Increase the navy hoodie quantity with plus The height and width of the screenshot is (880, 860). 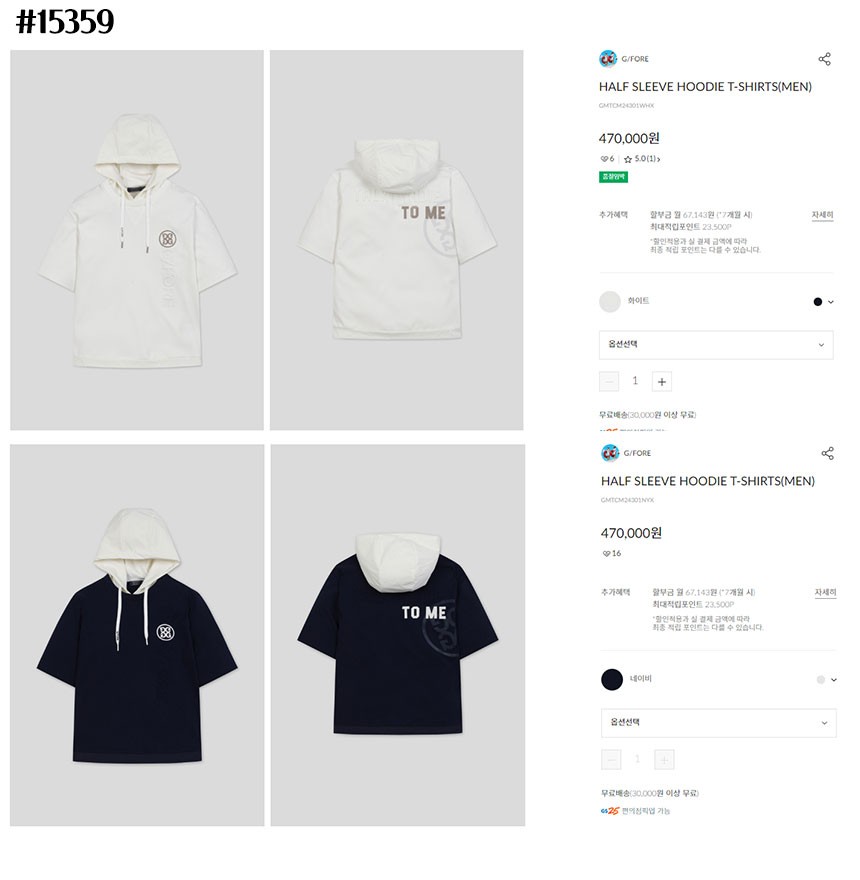tap(664, 760)
